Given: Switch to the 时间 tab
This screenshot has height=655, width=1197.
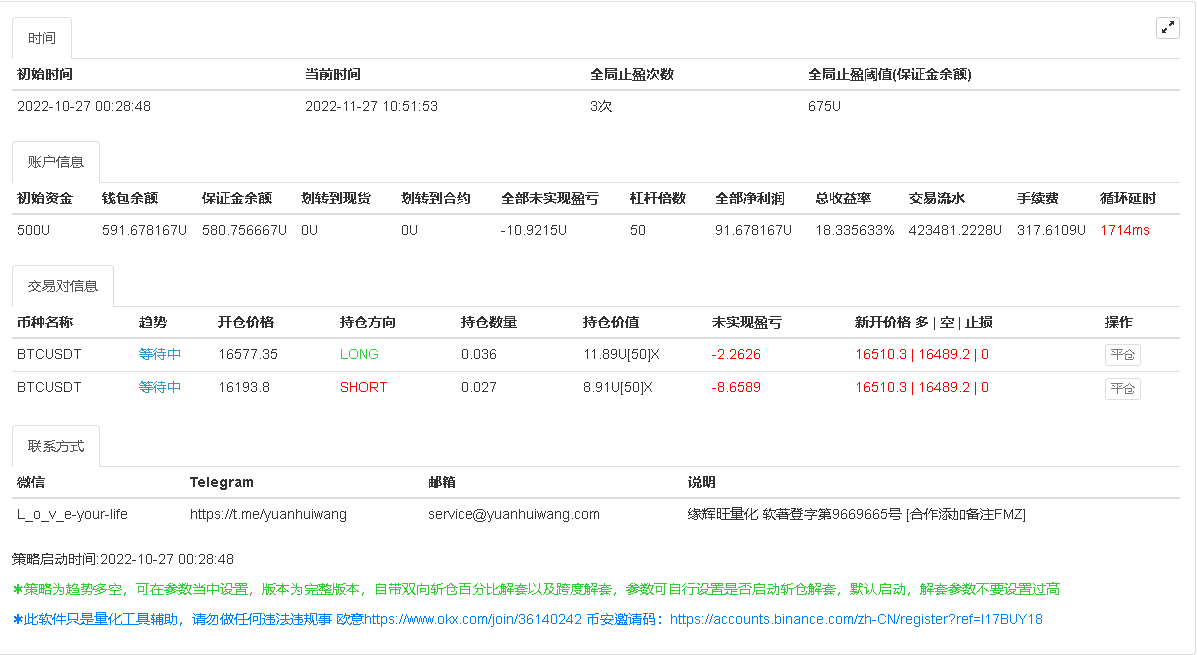Looking at the screenshot, I should click(x=42, y=39).
